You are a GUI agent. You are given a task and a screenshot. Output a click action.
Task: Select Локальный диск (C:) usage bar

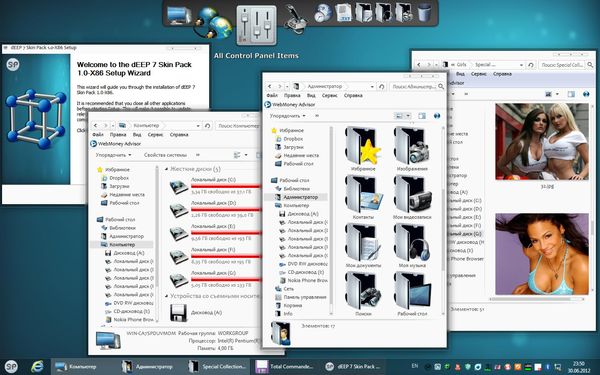(x=226, y=186)
